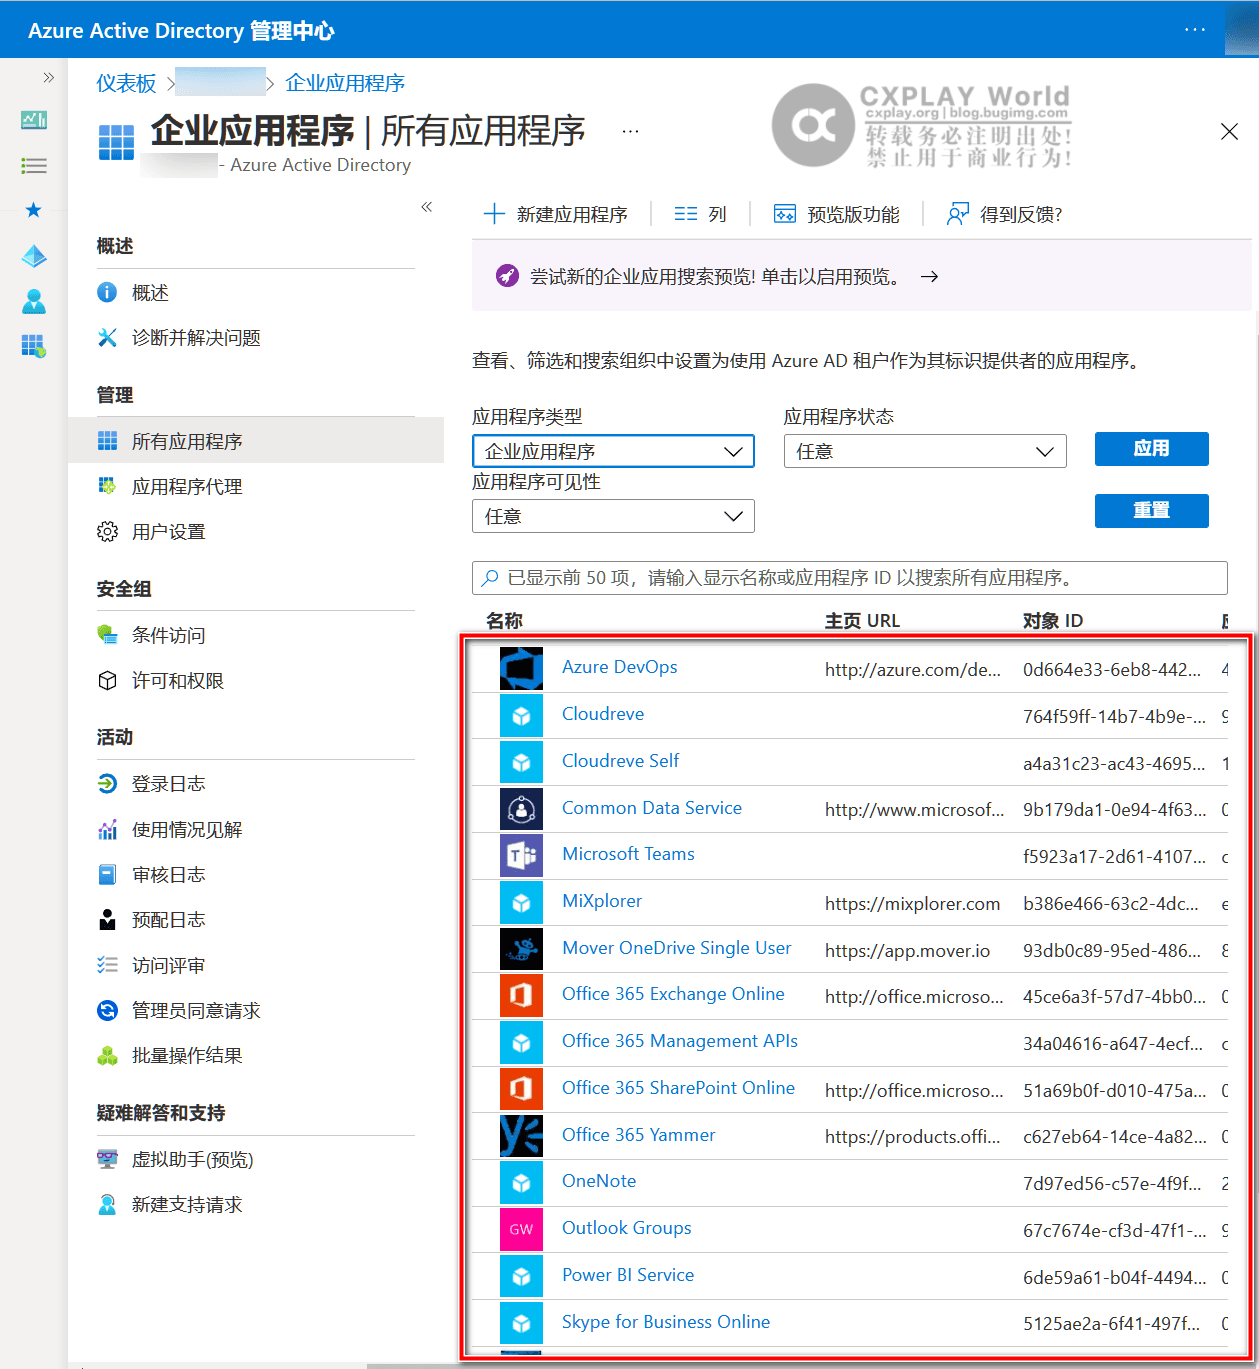The image size is (1259, 1369).
Task: Open 概述 menu item
Action: click(x=150, y=293)
